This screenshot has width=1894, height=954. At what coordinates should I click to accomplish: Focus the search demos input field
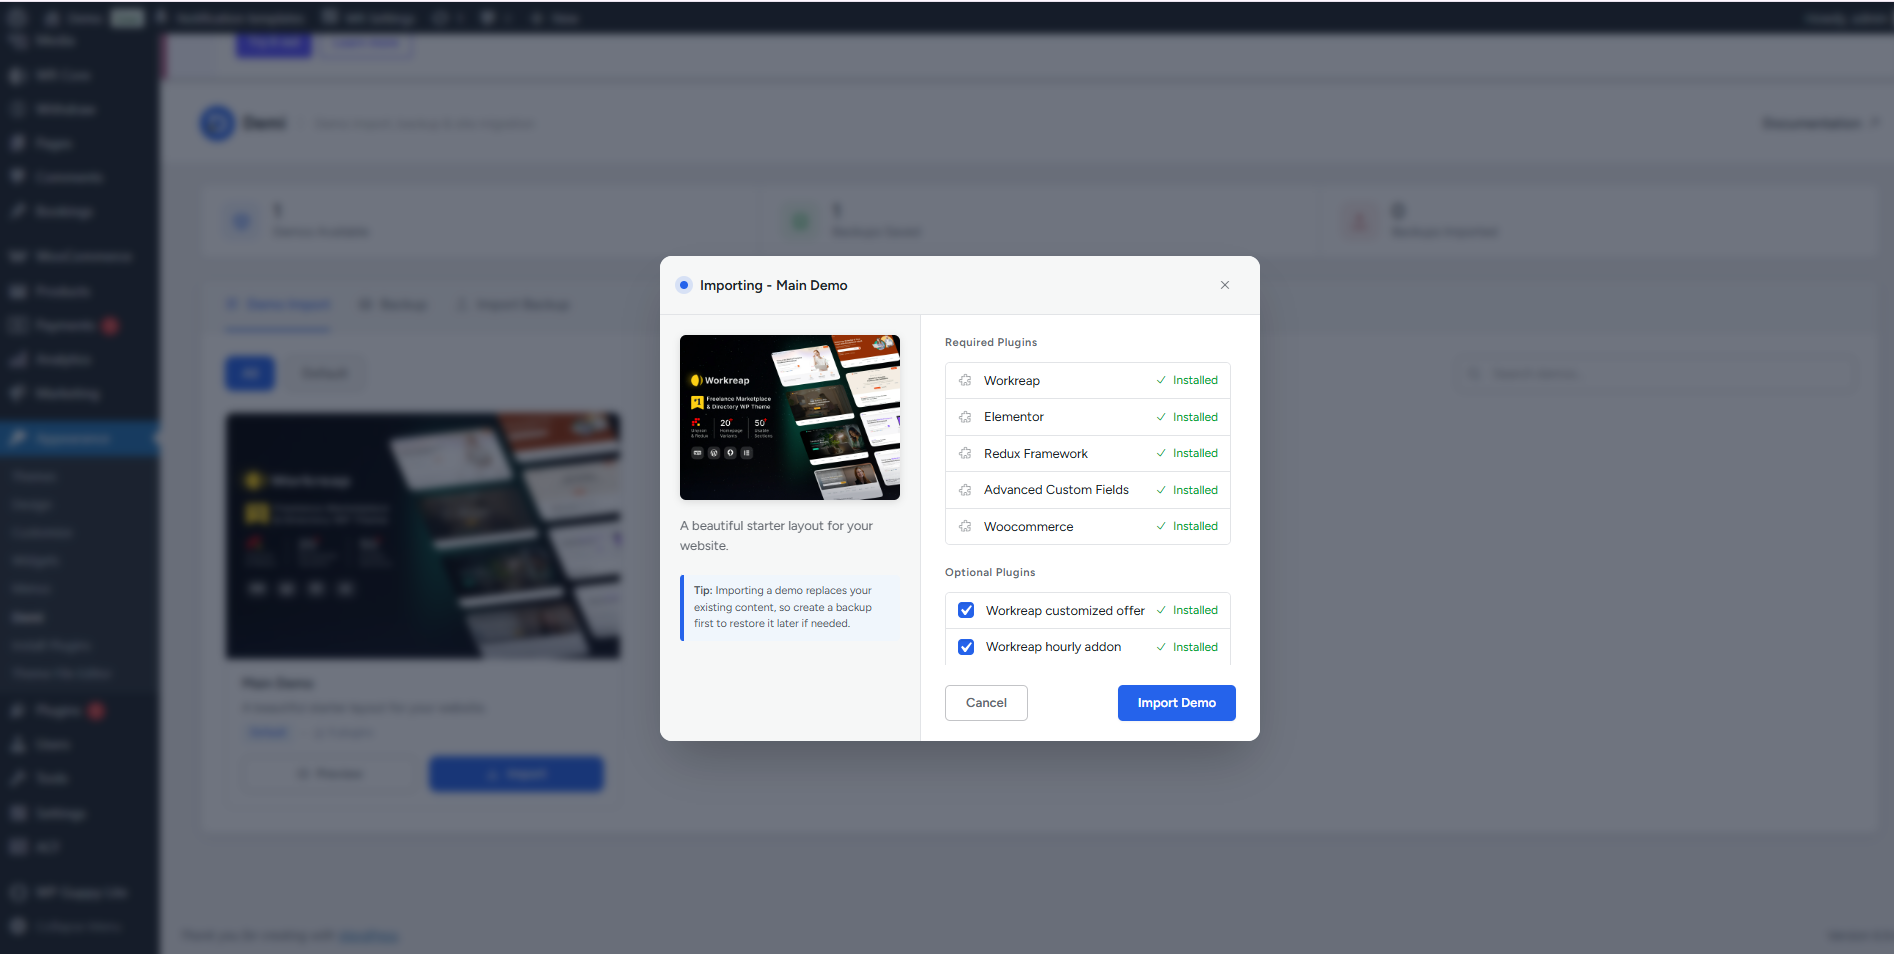click(x=1660, y=373)
